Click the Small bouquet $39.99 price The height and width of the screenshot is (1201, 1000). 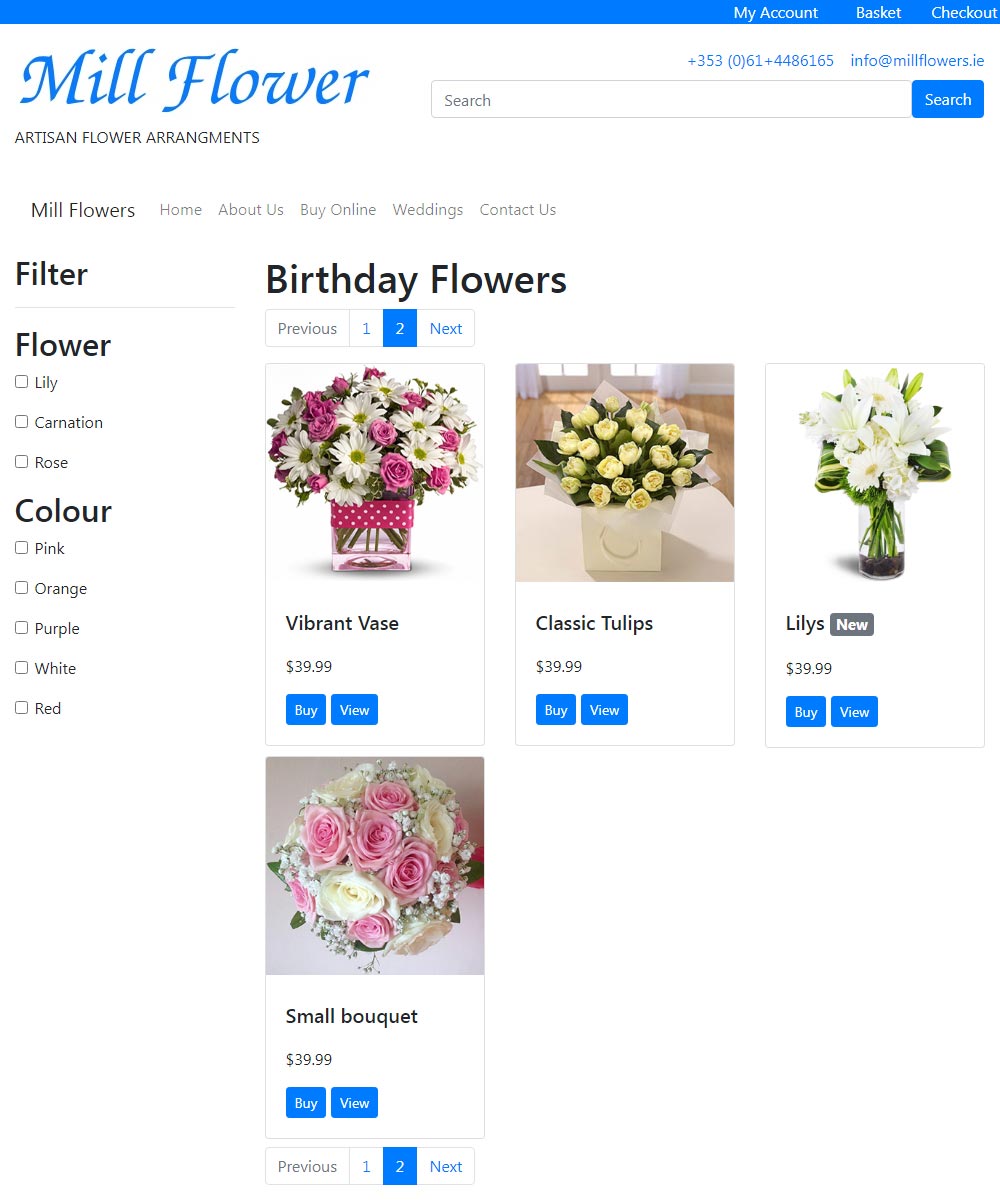[x=309, y=1059]
